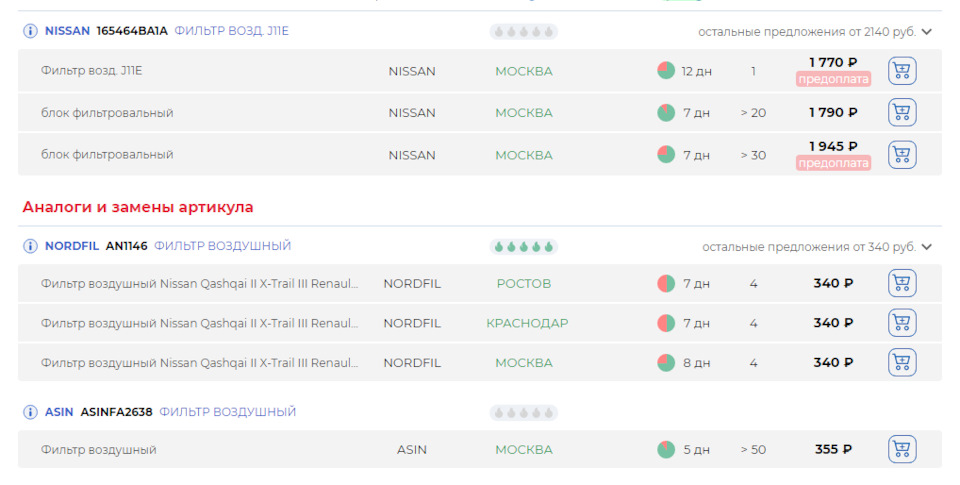Select article number ASINFA2638
The height and width of the screenshot is (485, 960).
click(116, 412)
